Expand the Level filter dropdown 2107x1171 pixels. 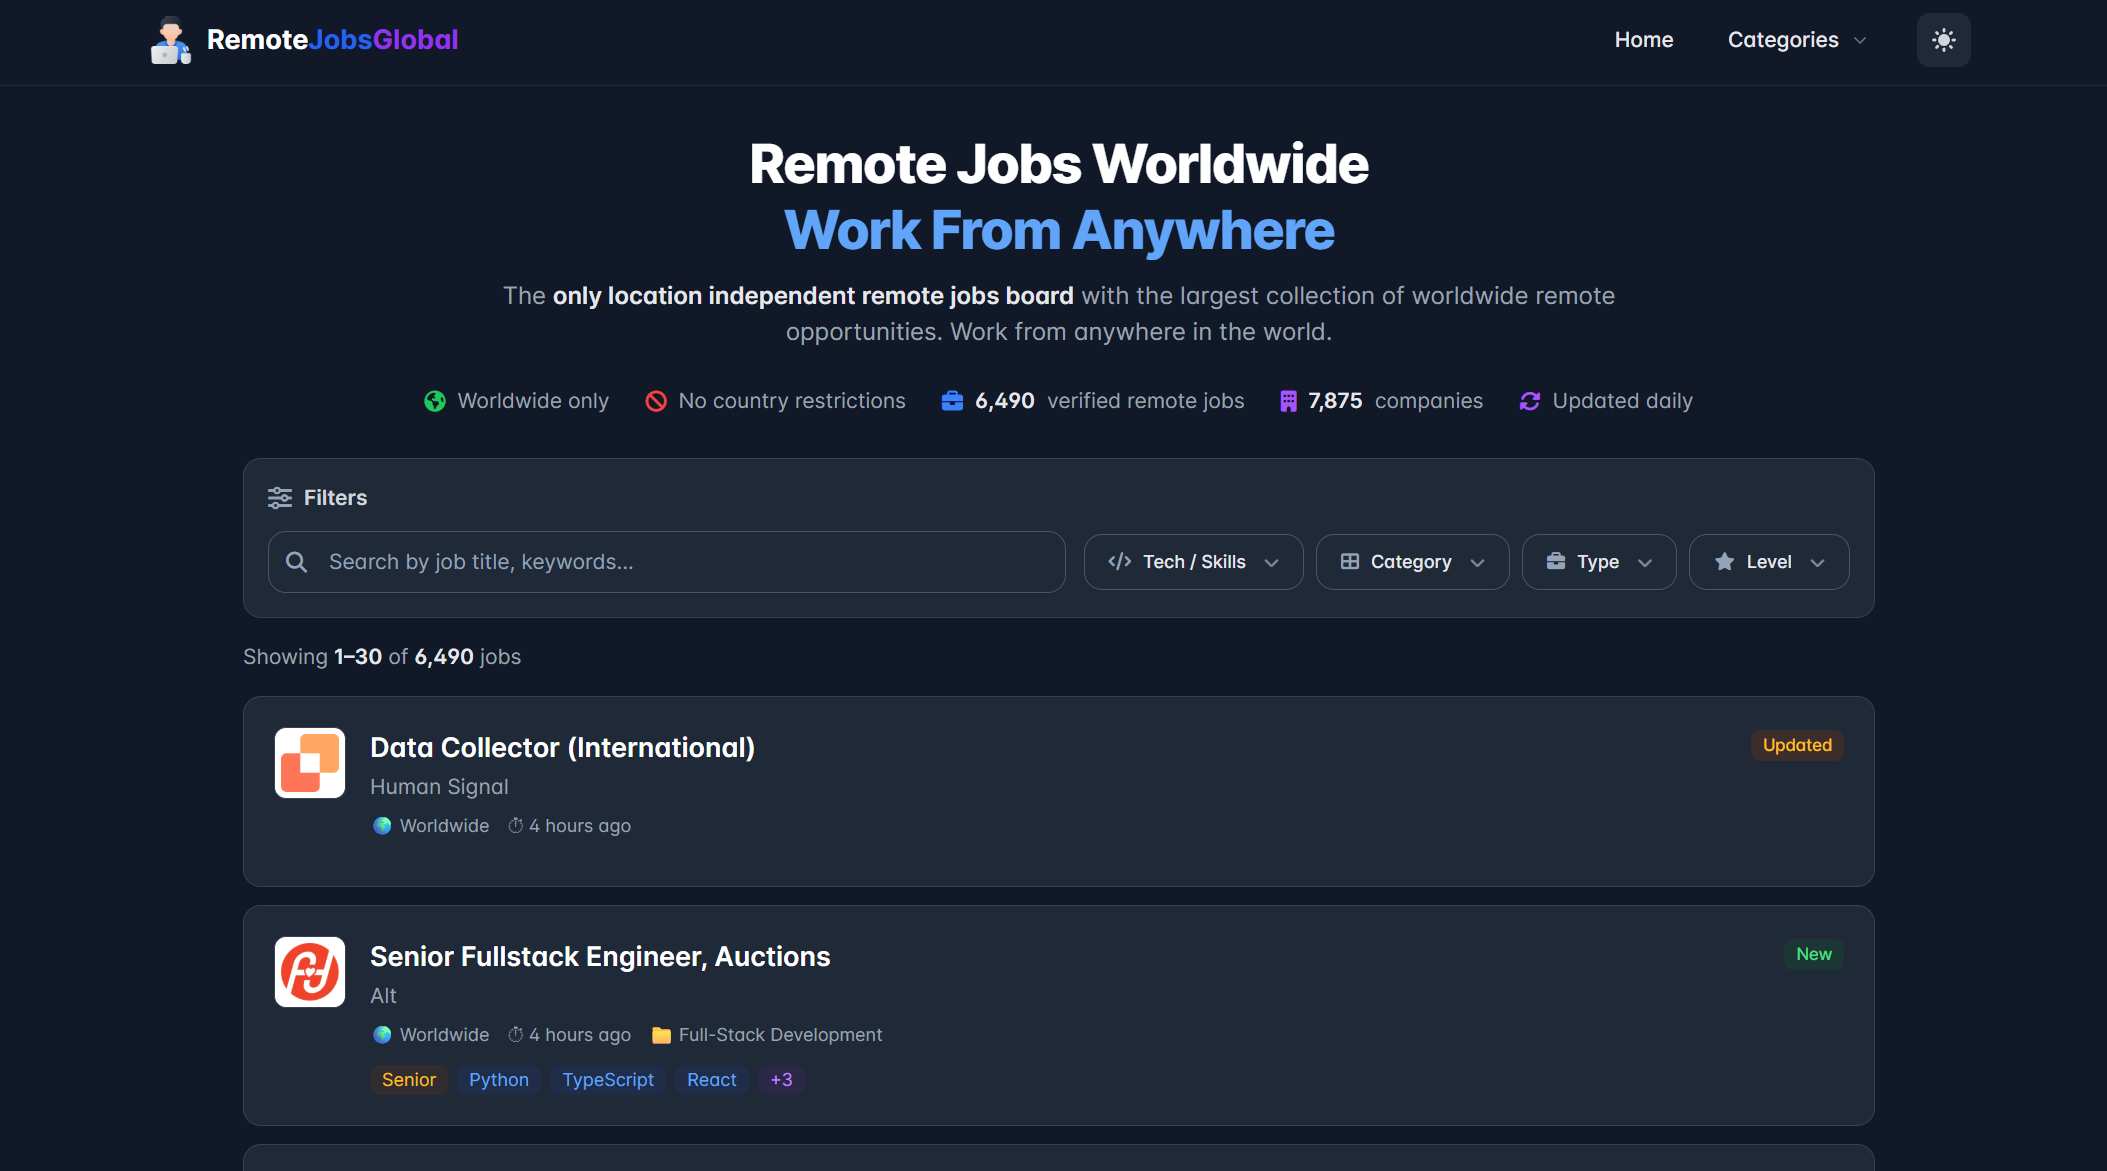(x=1768, y=561)
